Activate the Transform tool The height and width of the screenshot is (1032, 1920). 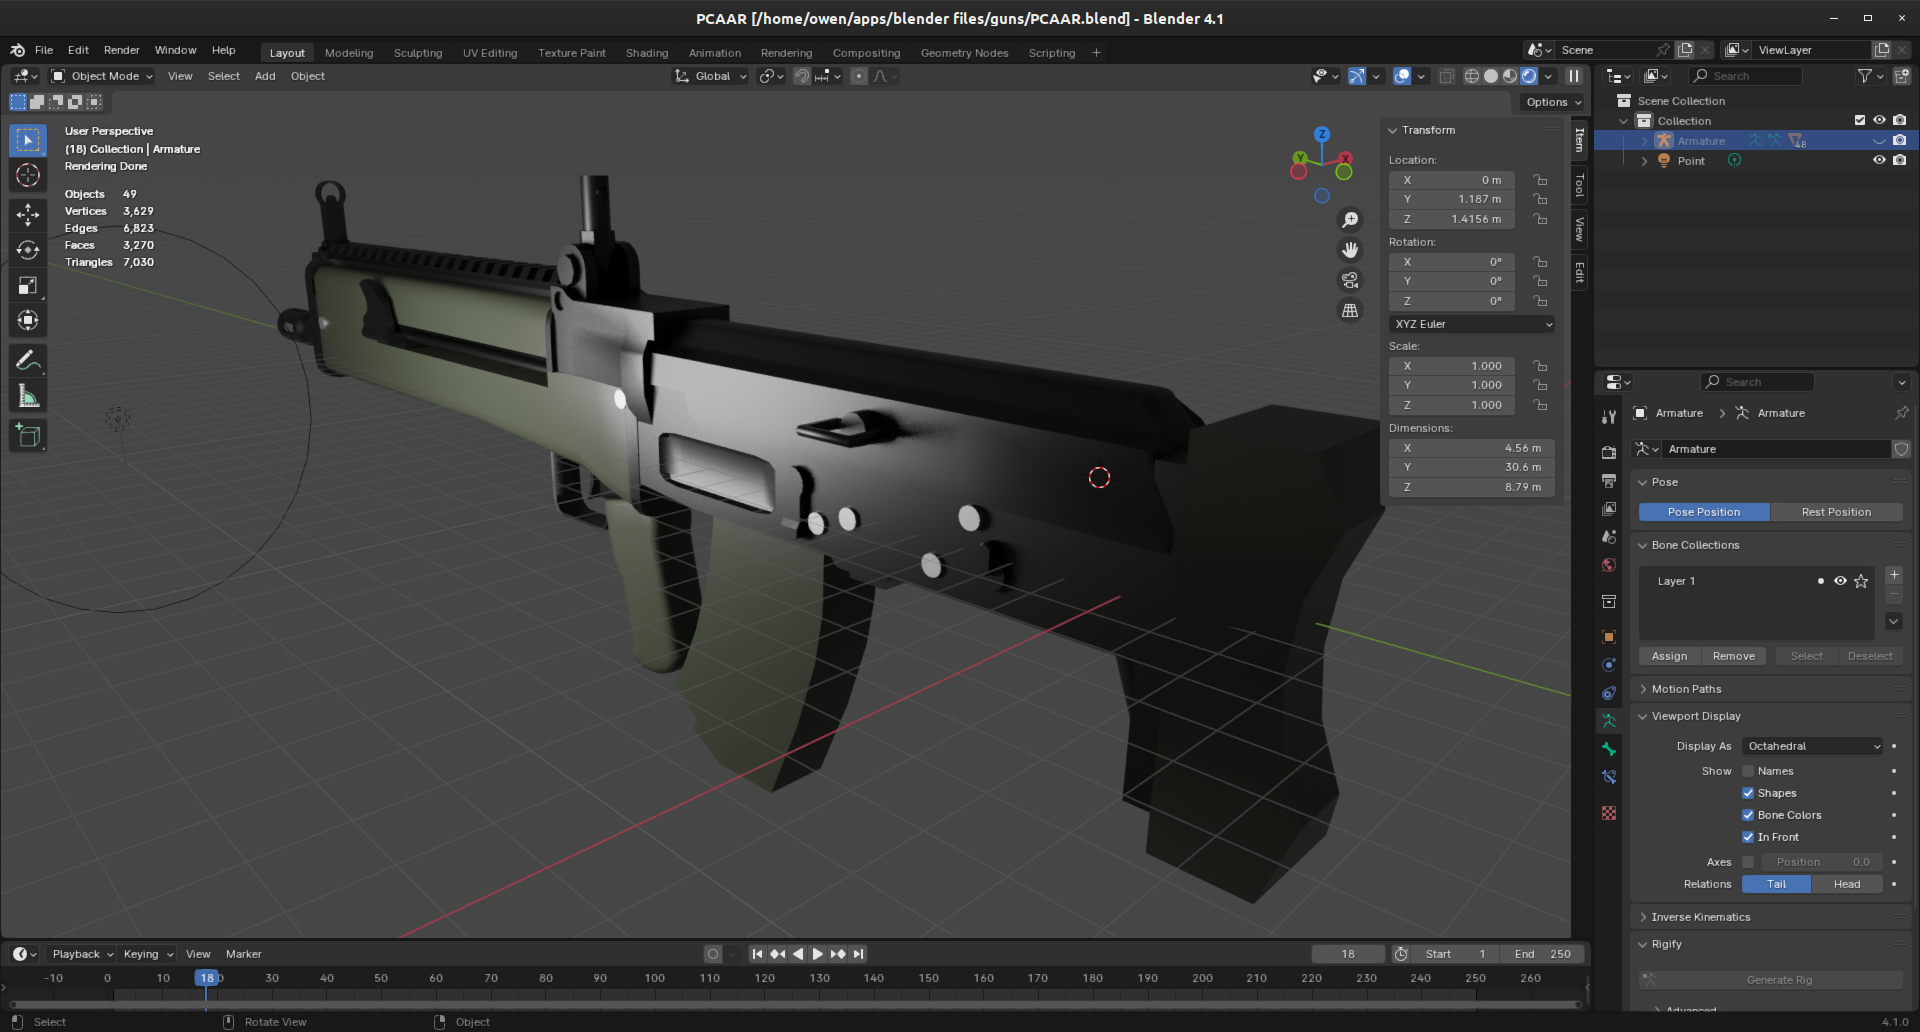[28, 321]
